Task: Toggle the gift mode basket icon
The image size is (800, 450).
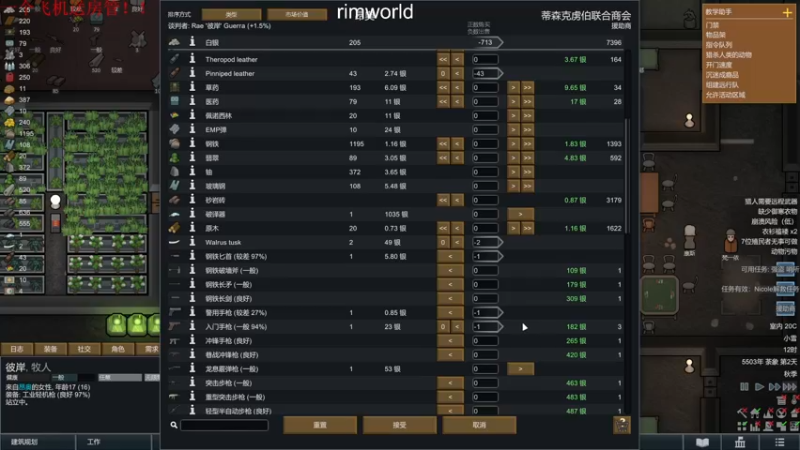Action: click(621, 425)
